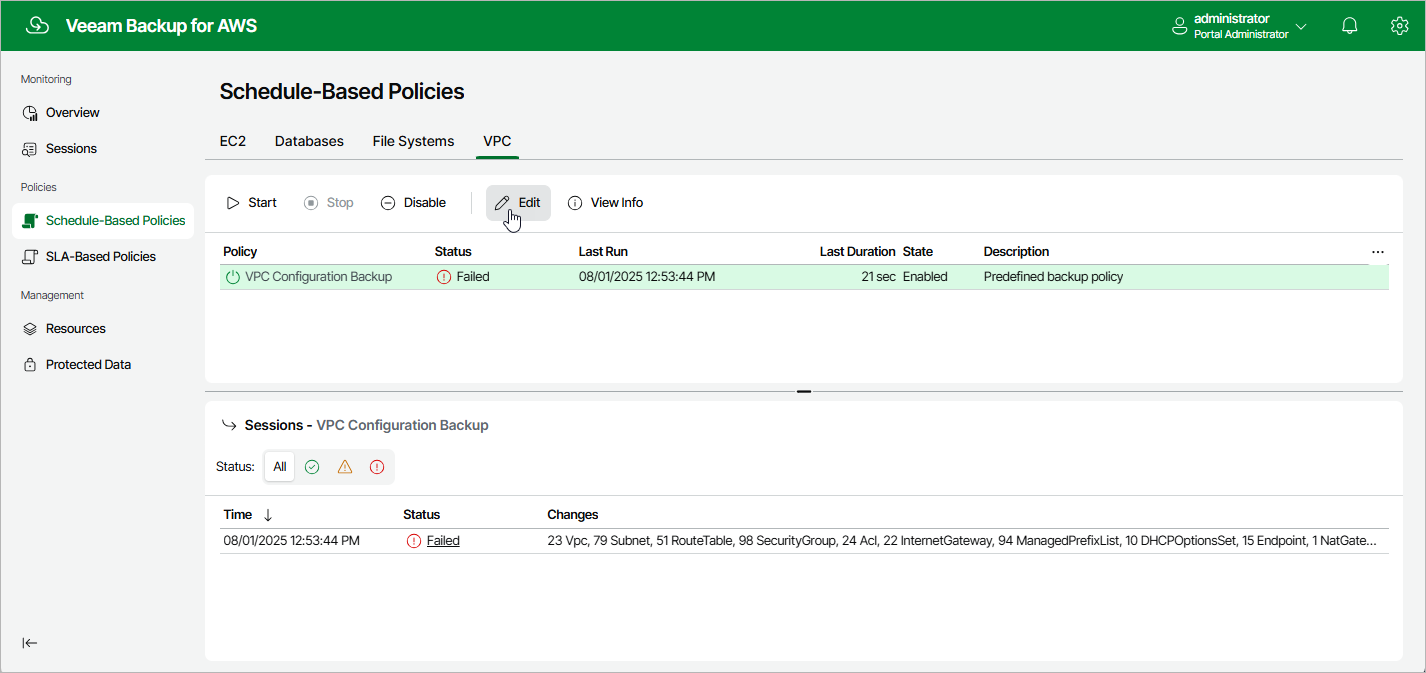Collapse the sidebar navigation
Screen dimensions: 1426x673
pos(30,643)
